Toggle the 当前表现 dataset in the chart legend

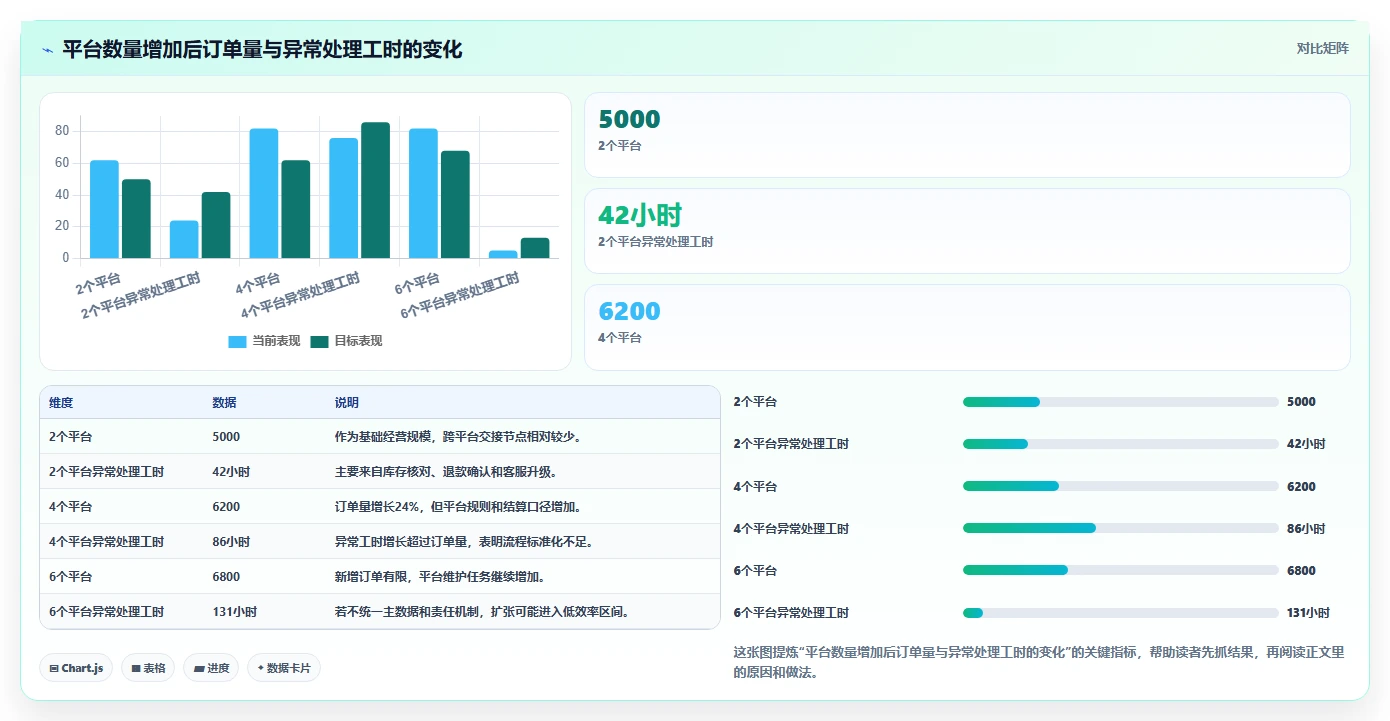264,341
